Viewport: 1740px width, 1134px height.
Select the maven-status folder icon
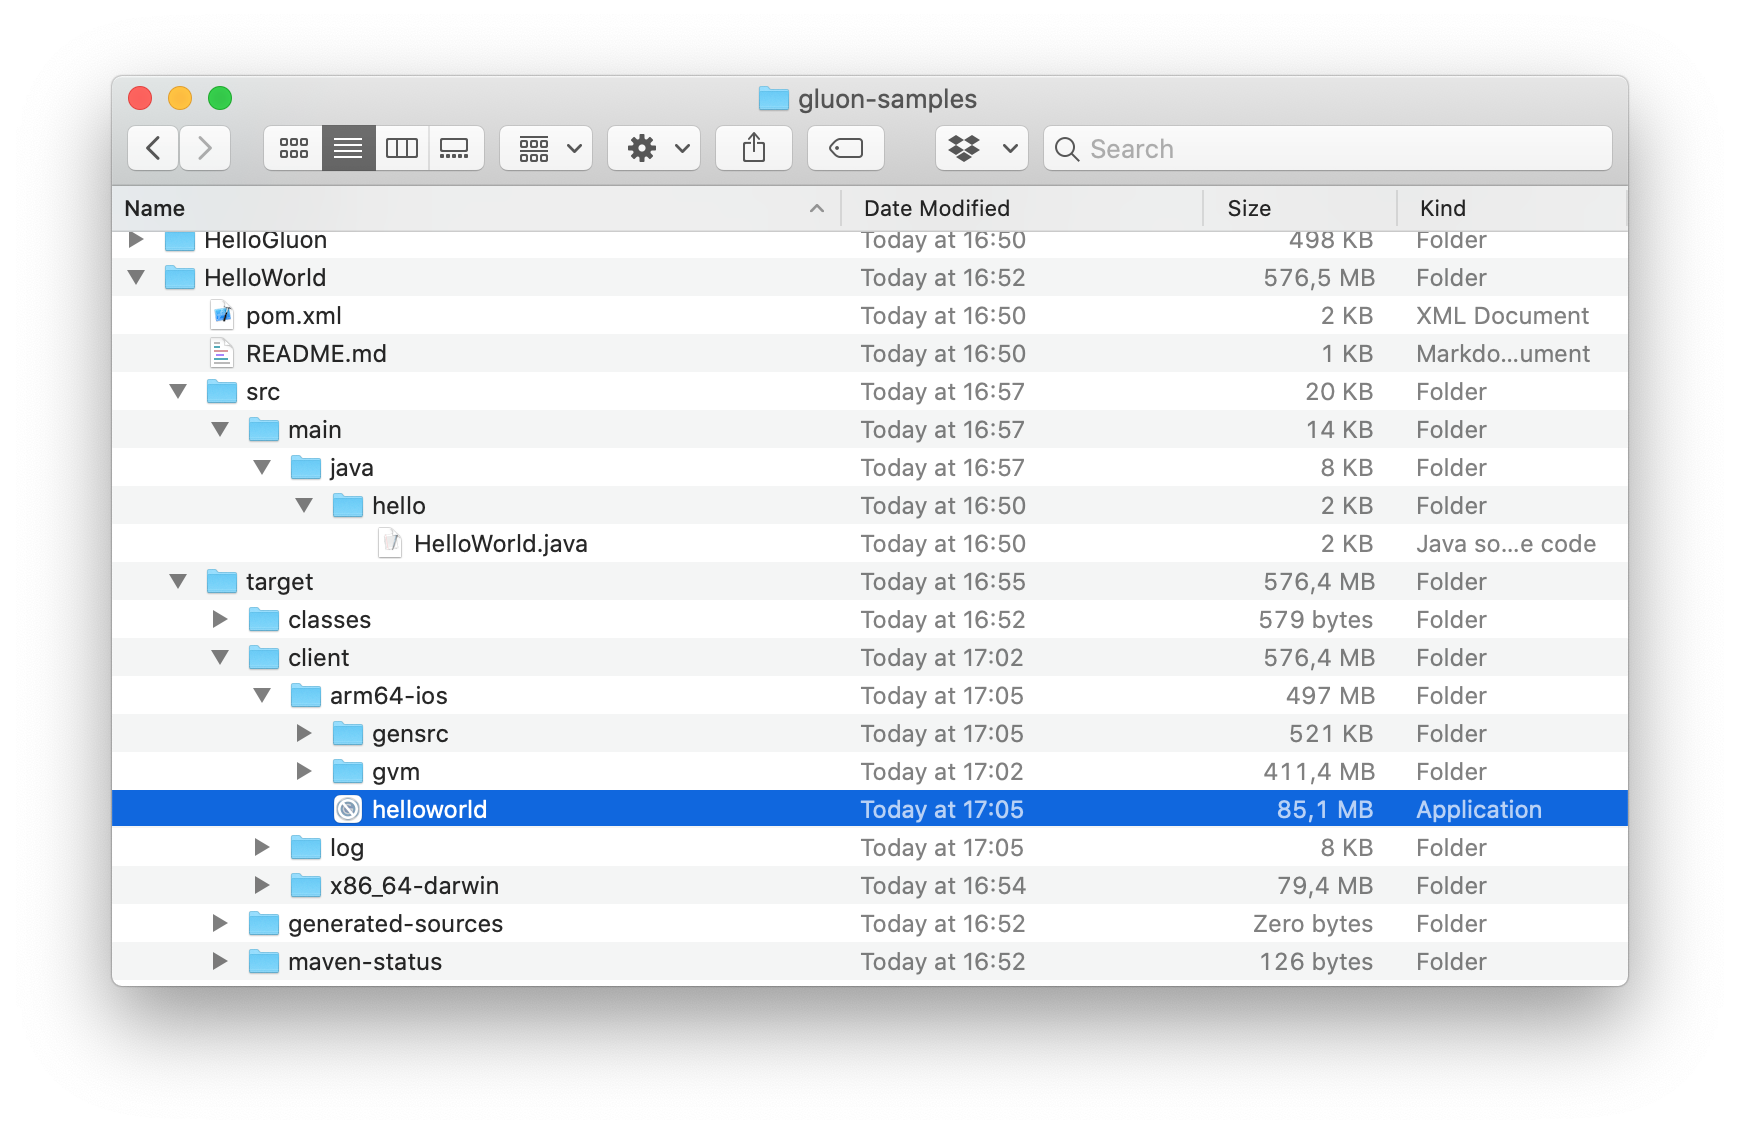264,961
